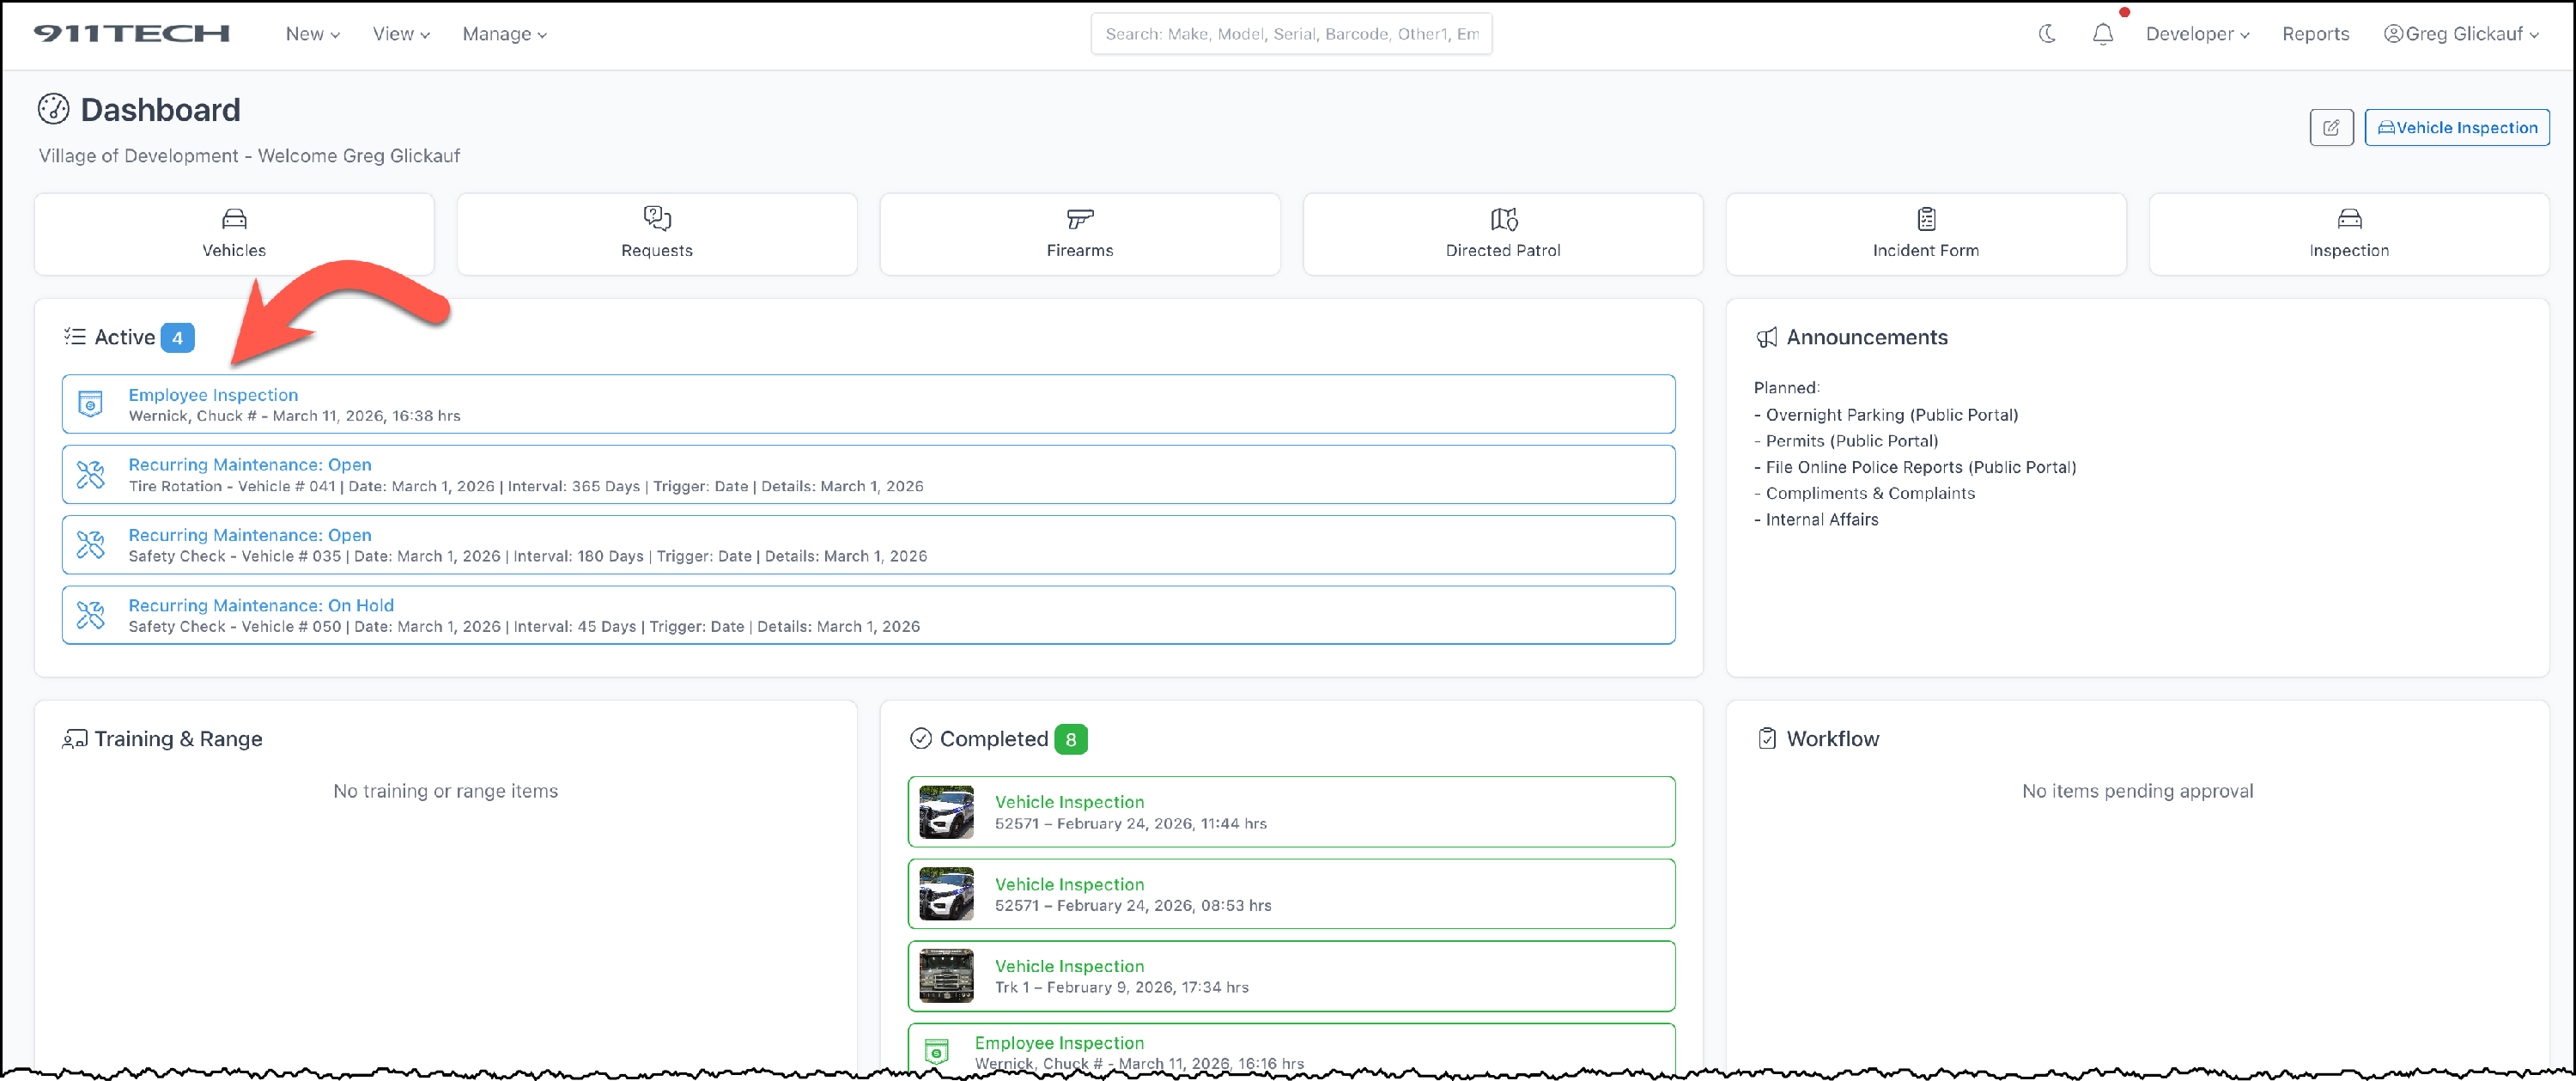Image resolution: width=2576 pixels, height=1081 pixels.
Task: Expand the Manage dropdown menu
Action: click(x=504, y=34)
